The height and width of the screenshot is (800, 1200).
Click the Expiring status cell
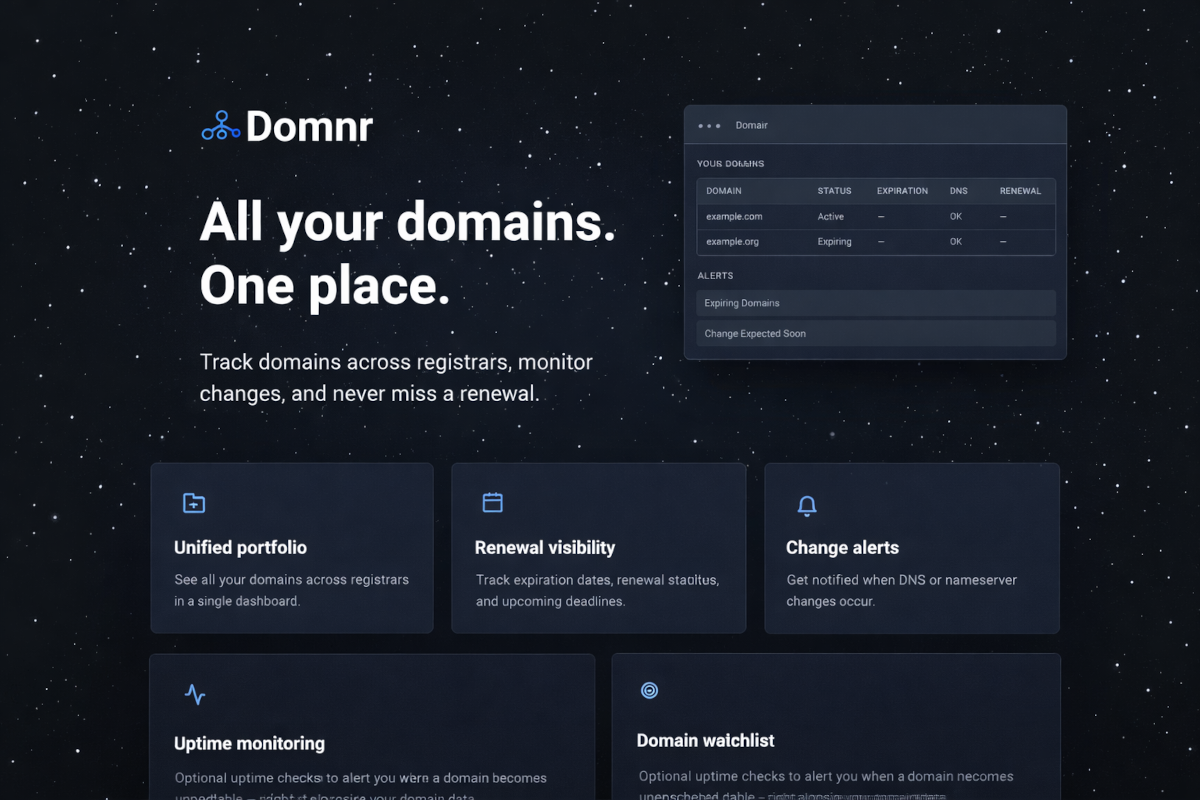pyautogui.click(x=835, y=242)
